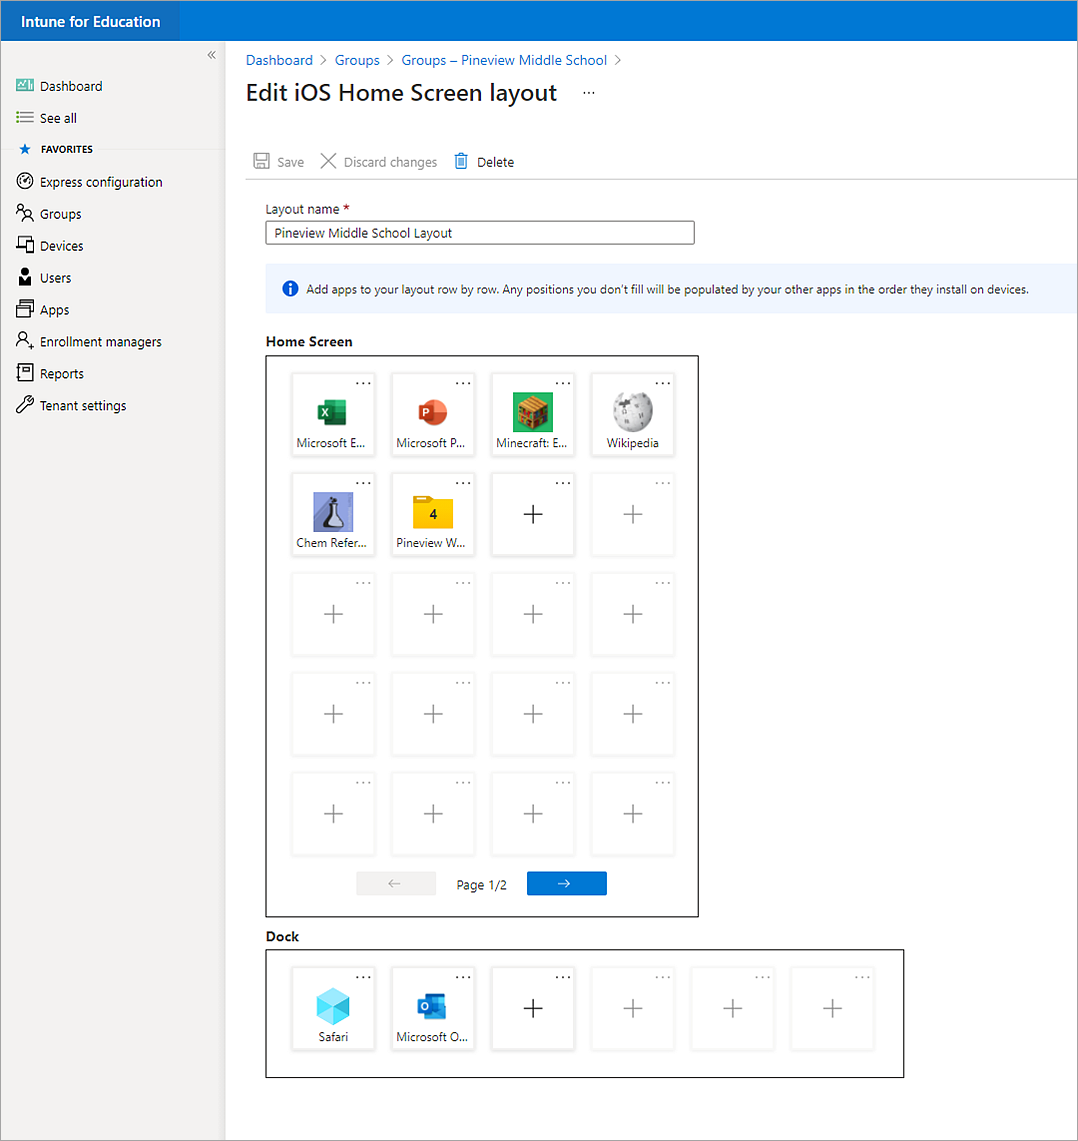Click the Dashboard breadcrumb link

(x=279, y=60)
